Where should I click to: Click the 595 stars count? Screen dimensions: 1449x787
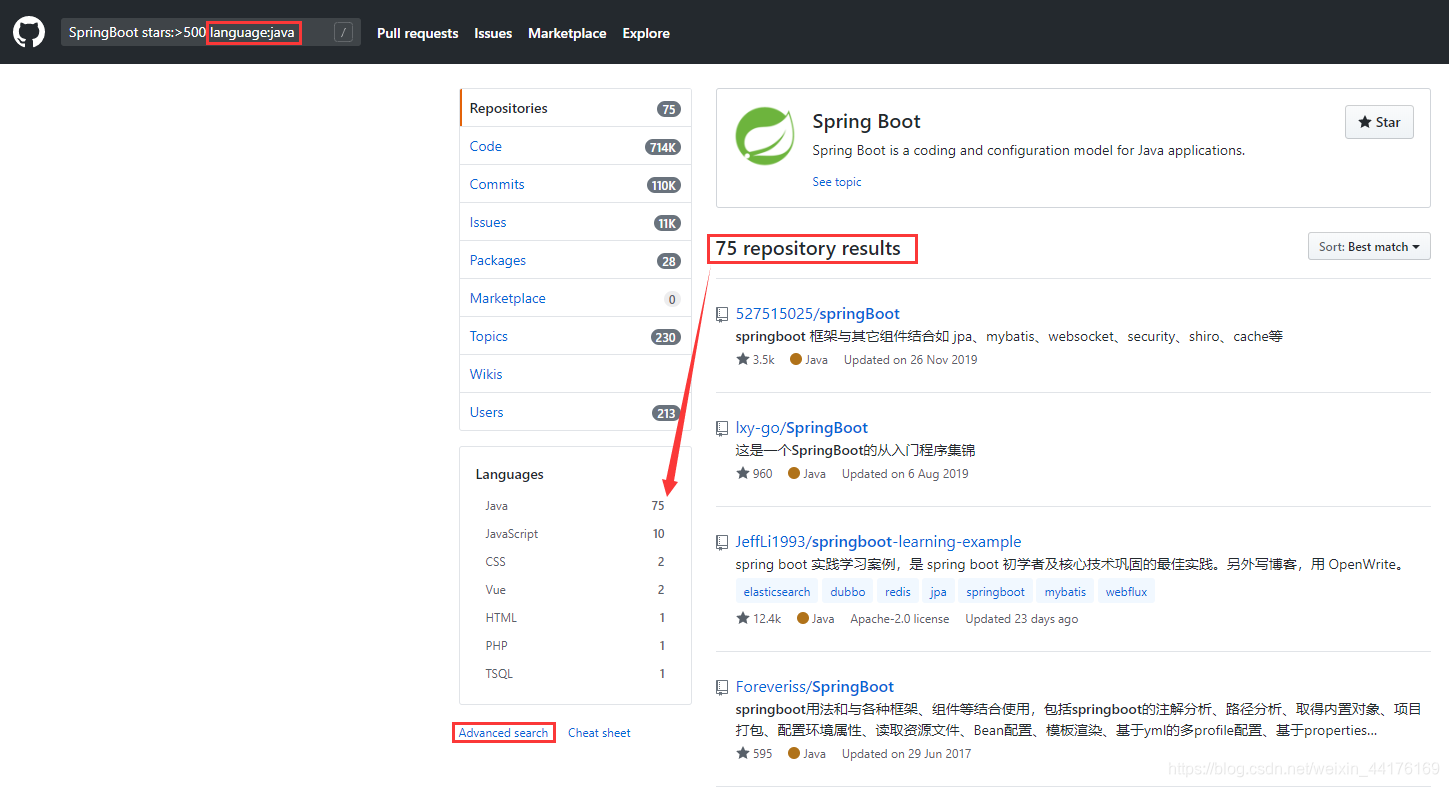[x=754, y=754]
